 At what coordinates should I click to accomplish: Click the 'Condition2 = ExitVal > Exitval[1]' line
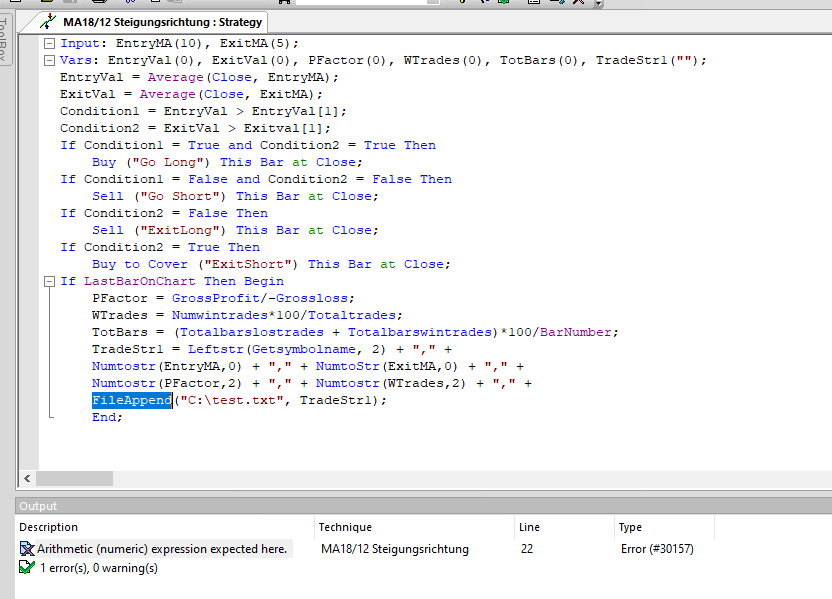click(x=195, y=128)
